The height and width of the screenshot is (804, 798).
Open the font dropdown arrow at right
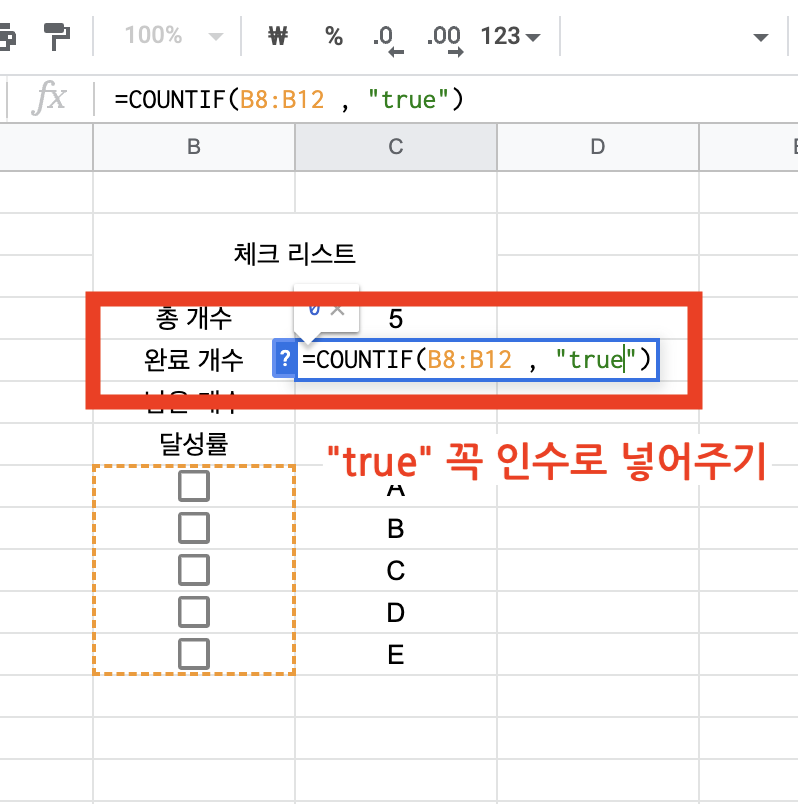(760, 37)
